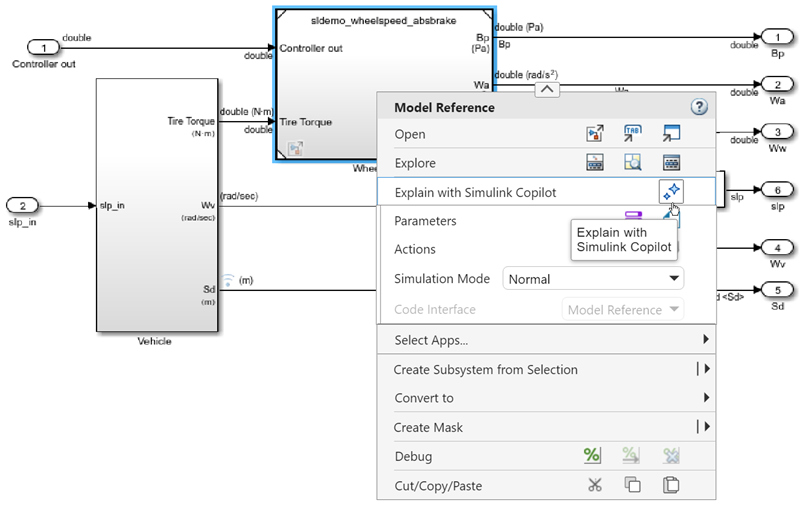Click the Explain with Simulink Copilot sparkle icon
This screenshot has width=800, height=507.
671,191
